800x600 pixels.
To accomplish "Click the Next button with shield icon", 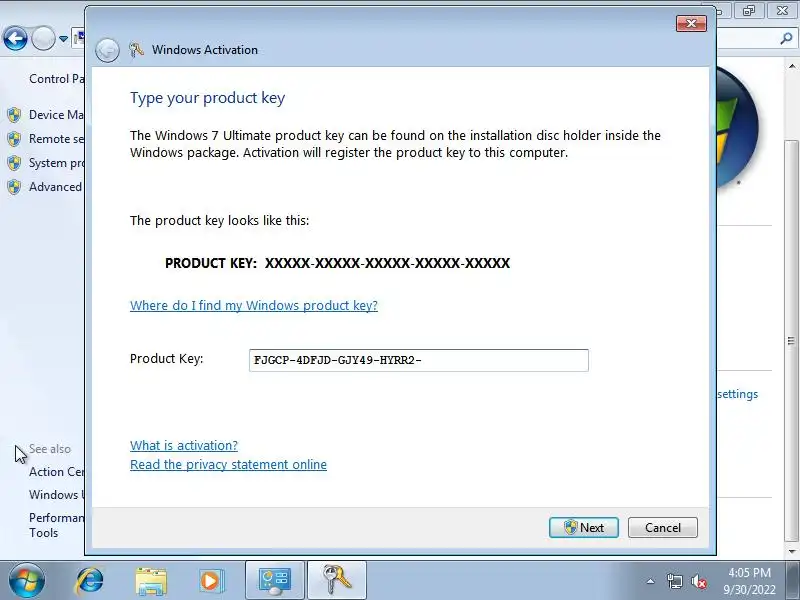I will (x=584, y=528).
